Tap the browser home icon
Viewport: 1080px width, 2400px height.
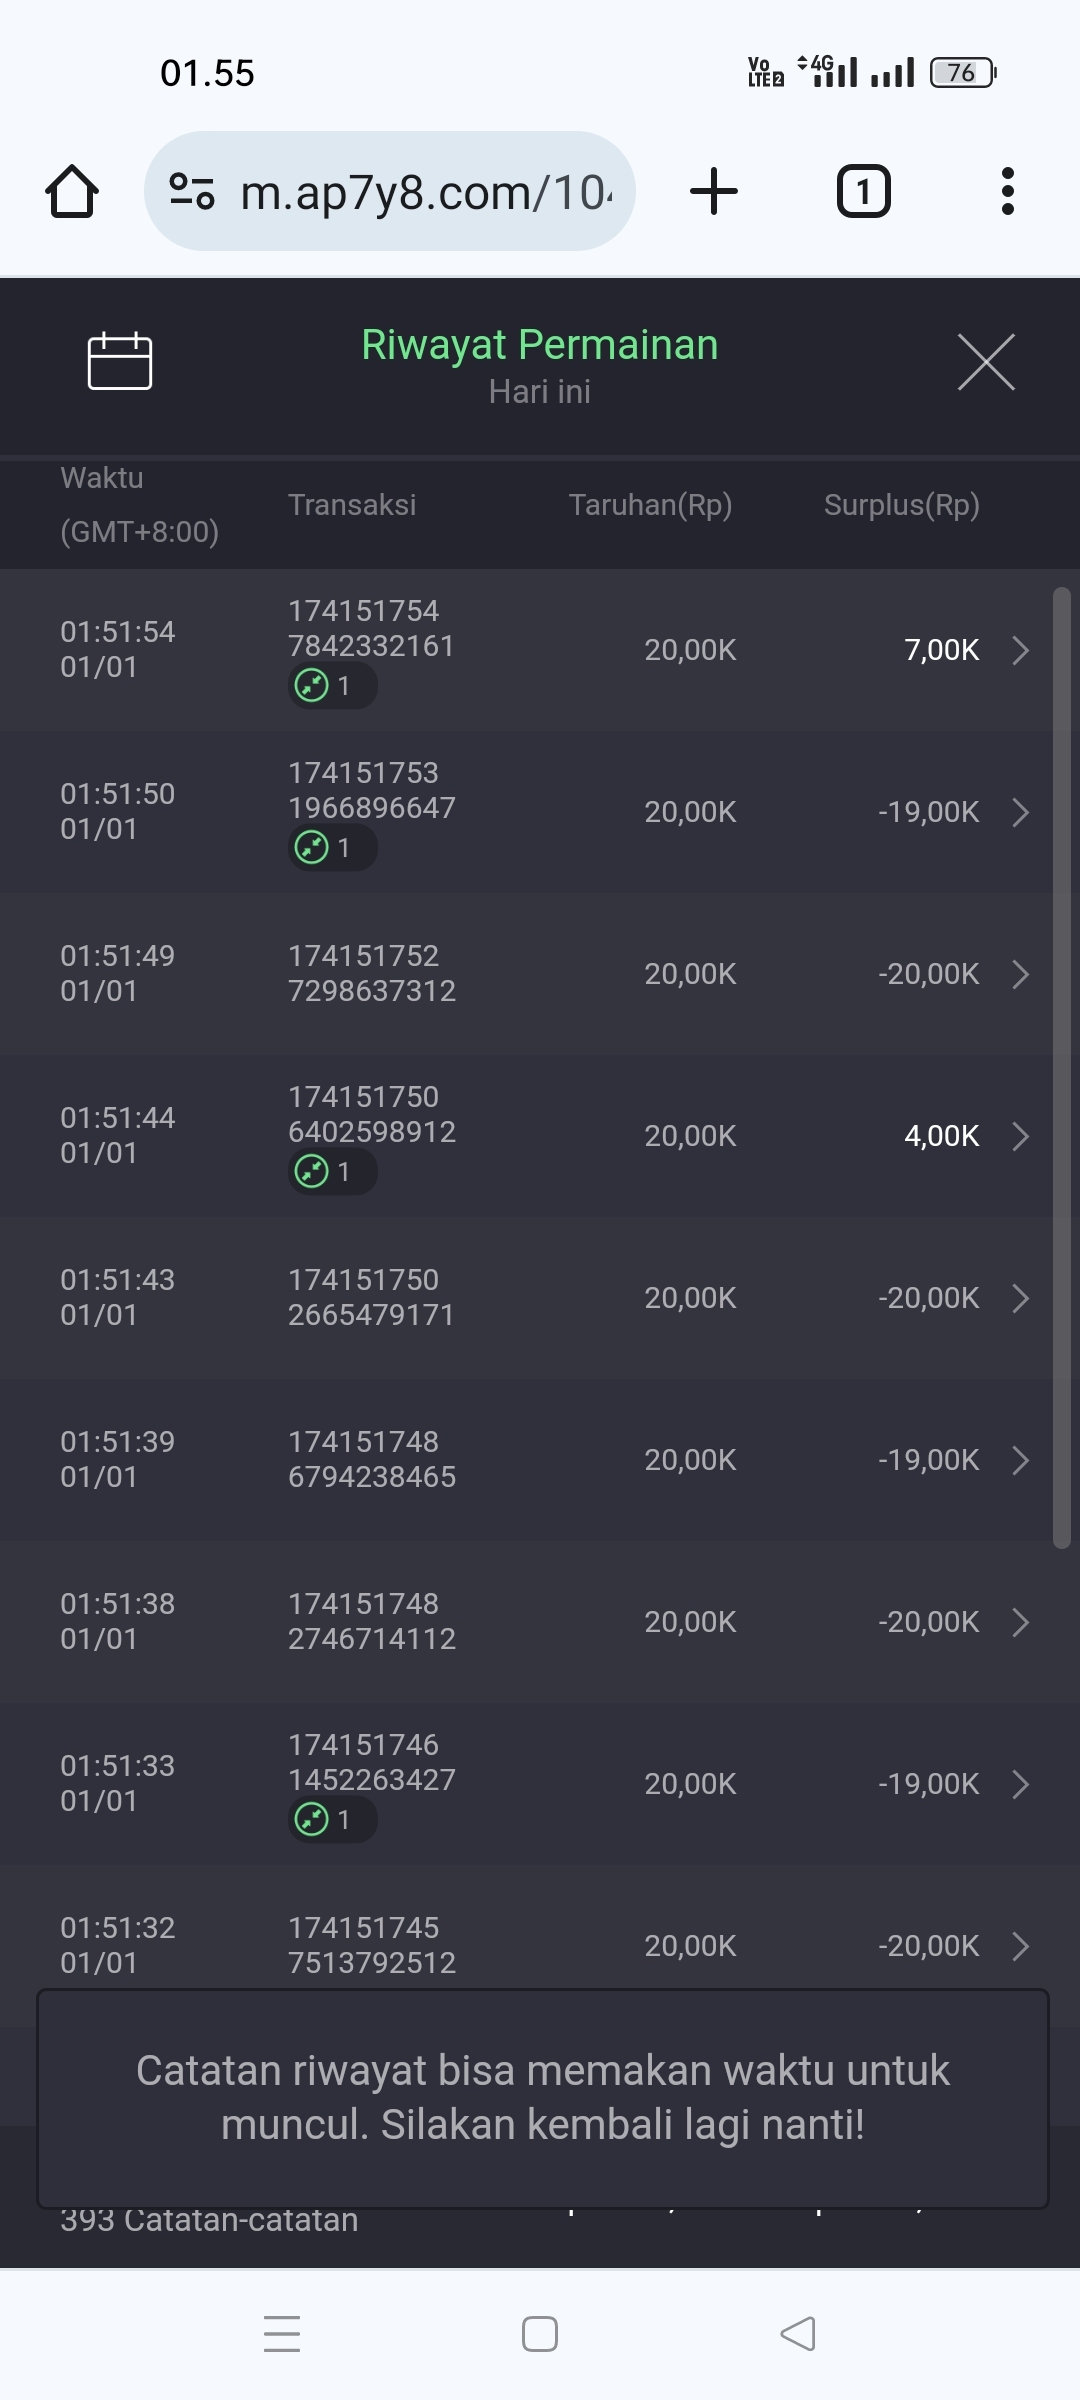tap(72, 191)
